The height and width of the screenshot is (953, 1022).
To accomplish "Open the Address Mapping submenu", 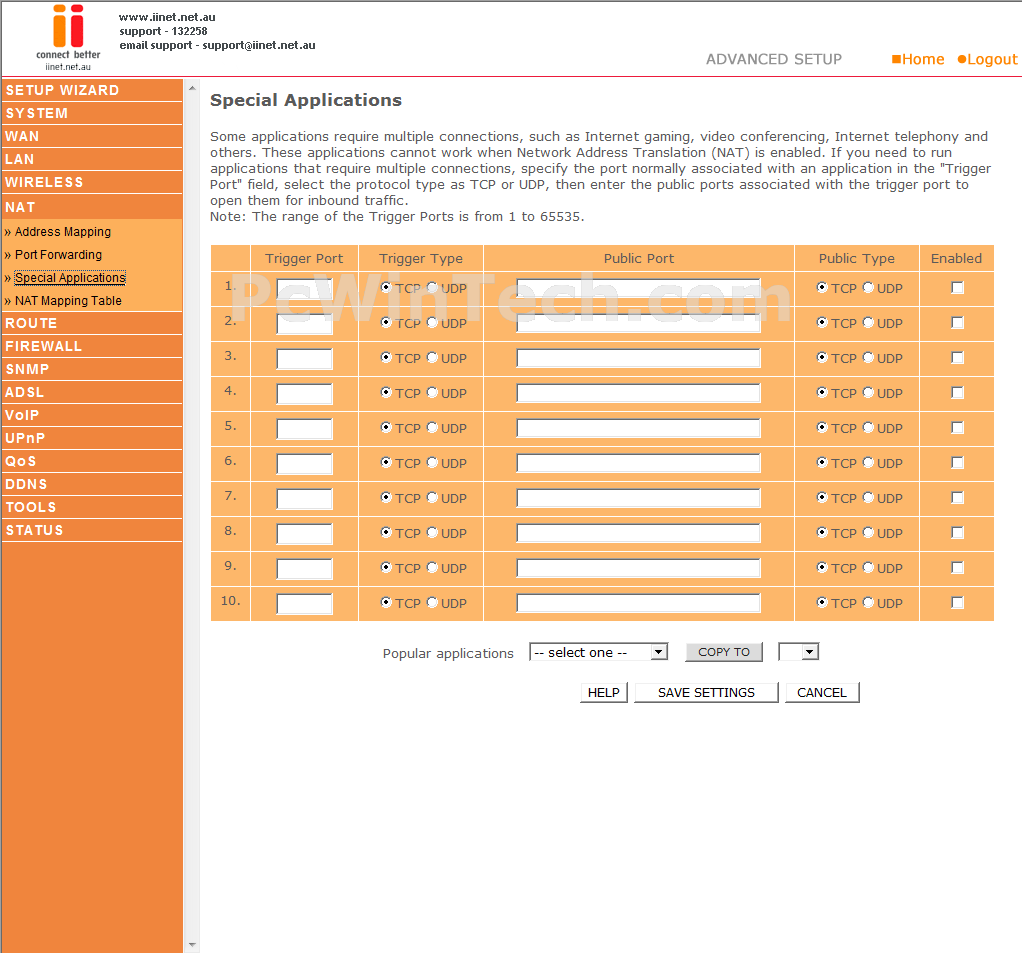I will tap(63, 231).
